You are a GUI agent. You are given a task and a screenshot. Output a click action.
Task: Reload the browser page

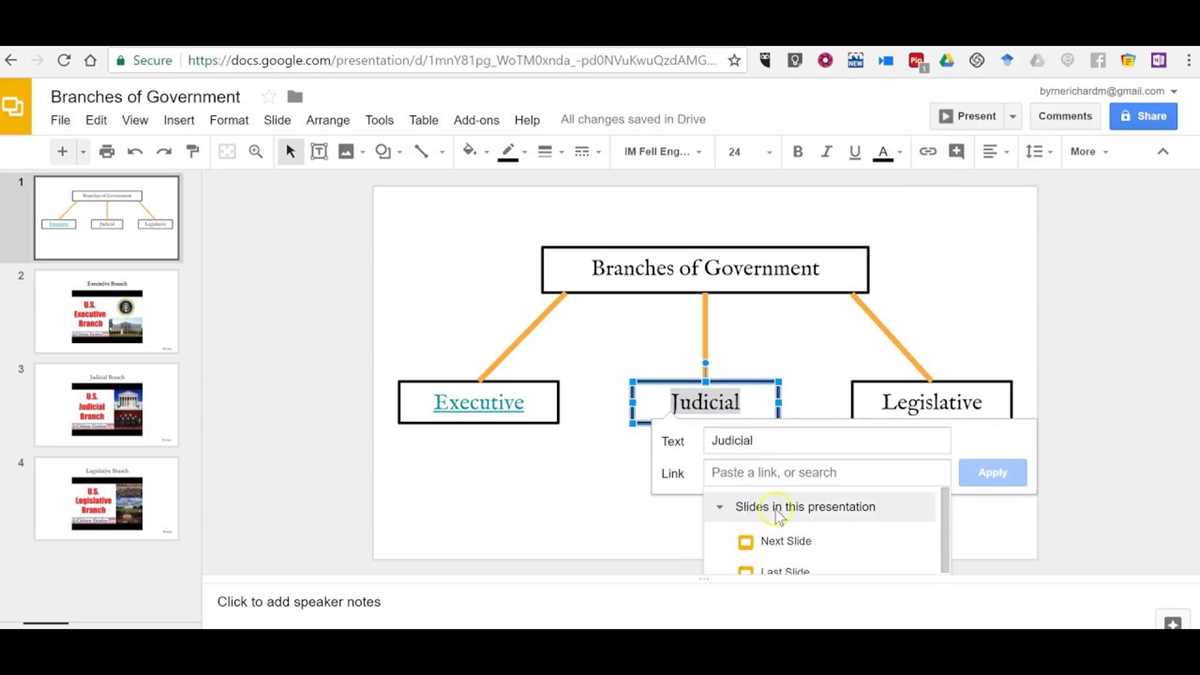(64, 60)
